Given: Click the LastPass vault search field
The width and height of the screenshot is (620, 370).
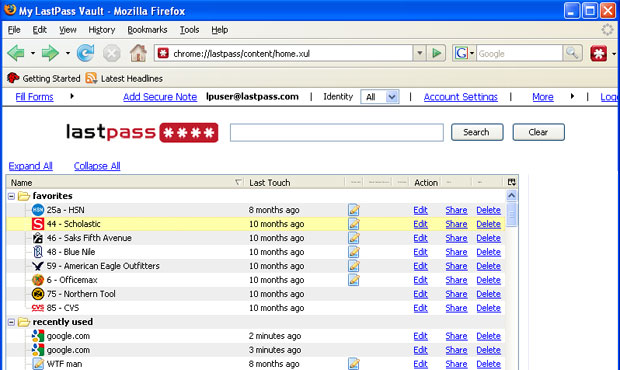Looking at the screenshot, I should pos(336,132).
